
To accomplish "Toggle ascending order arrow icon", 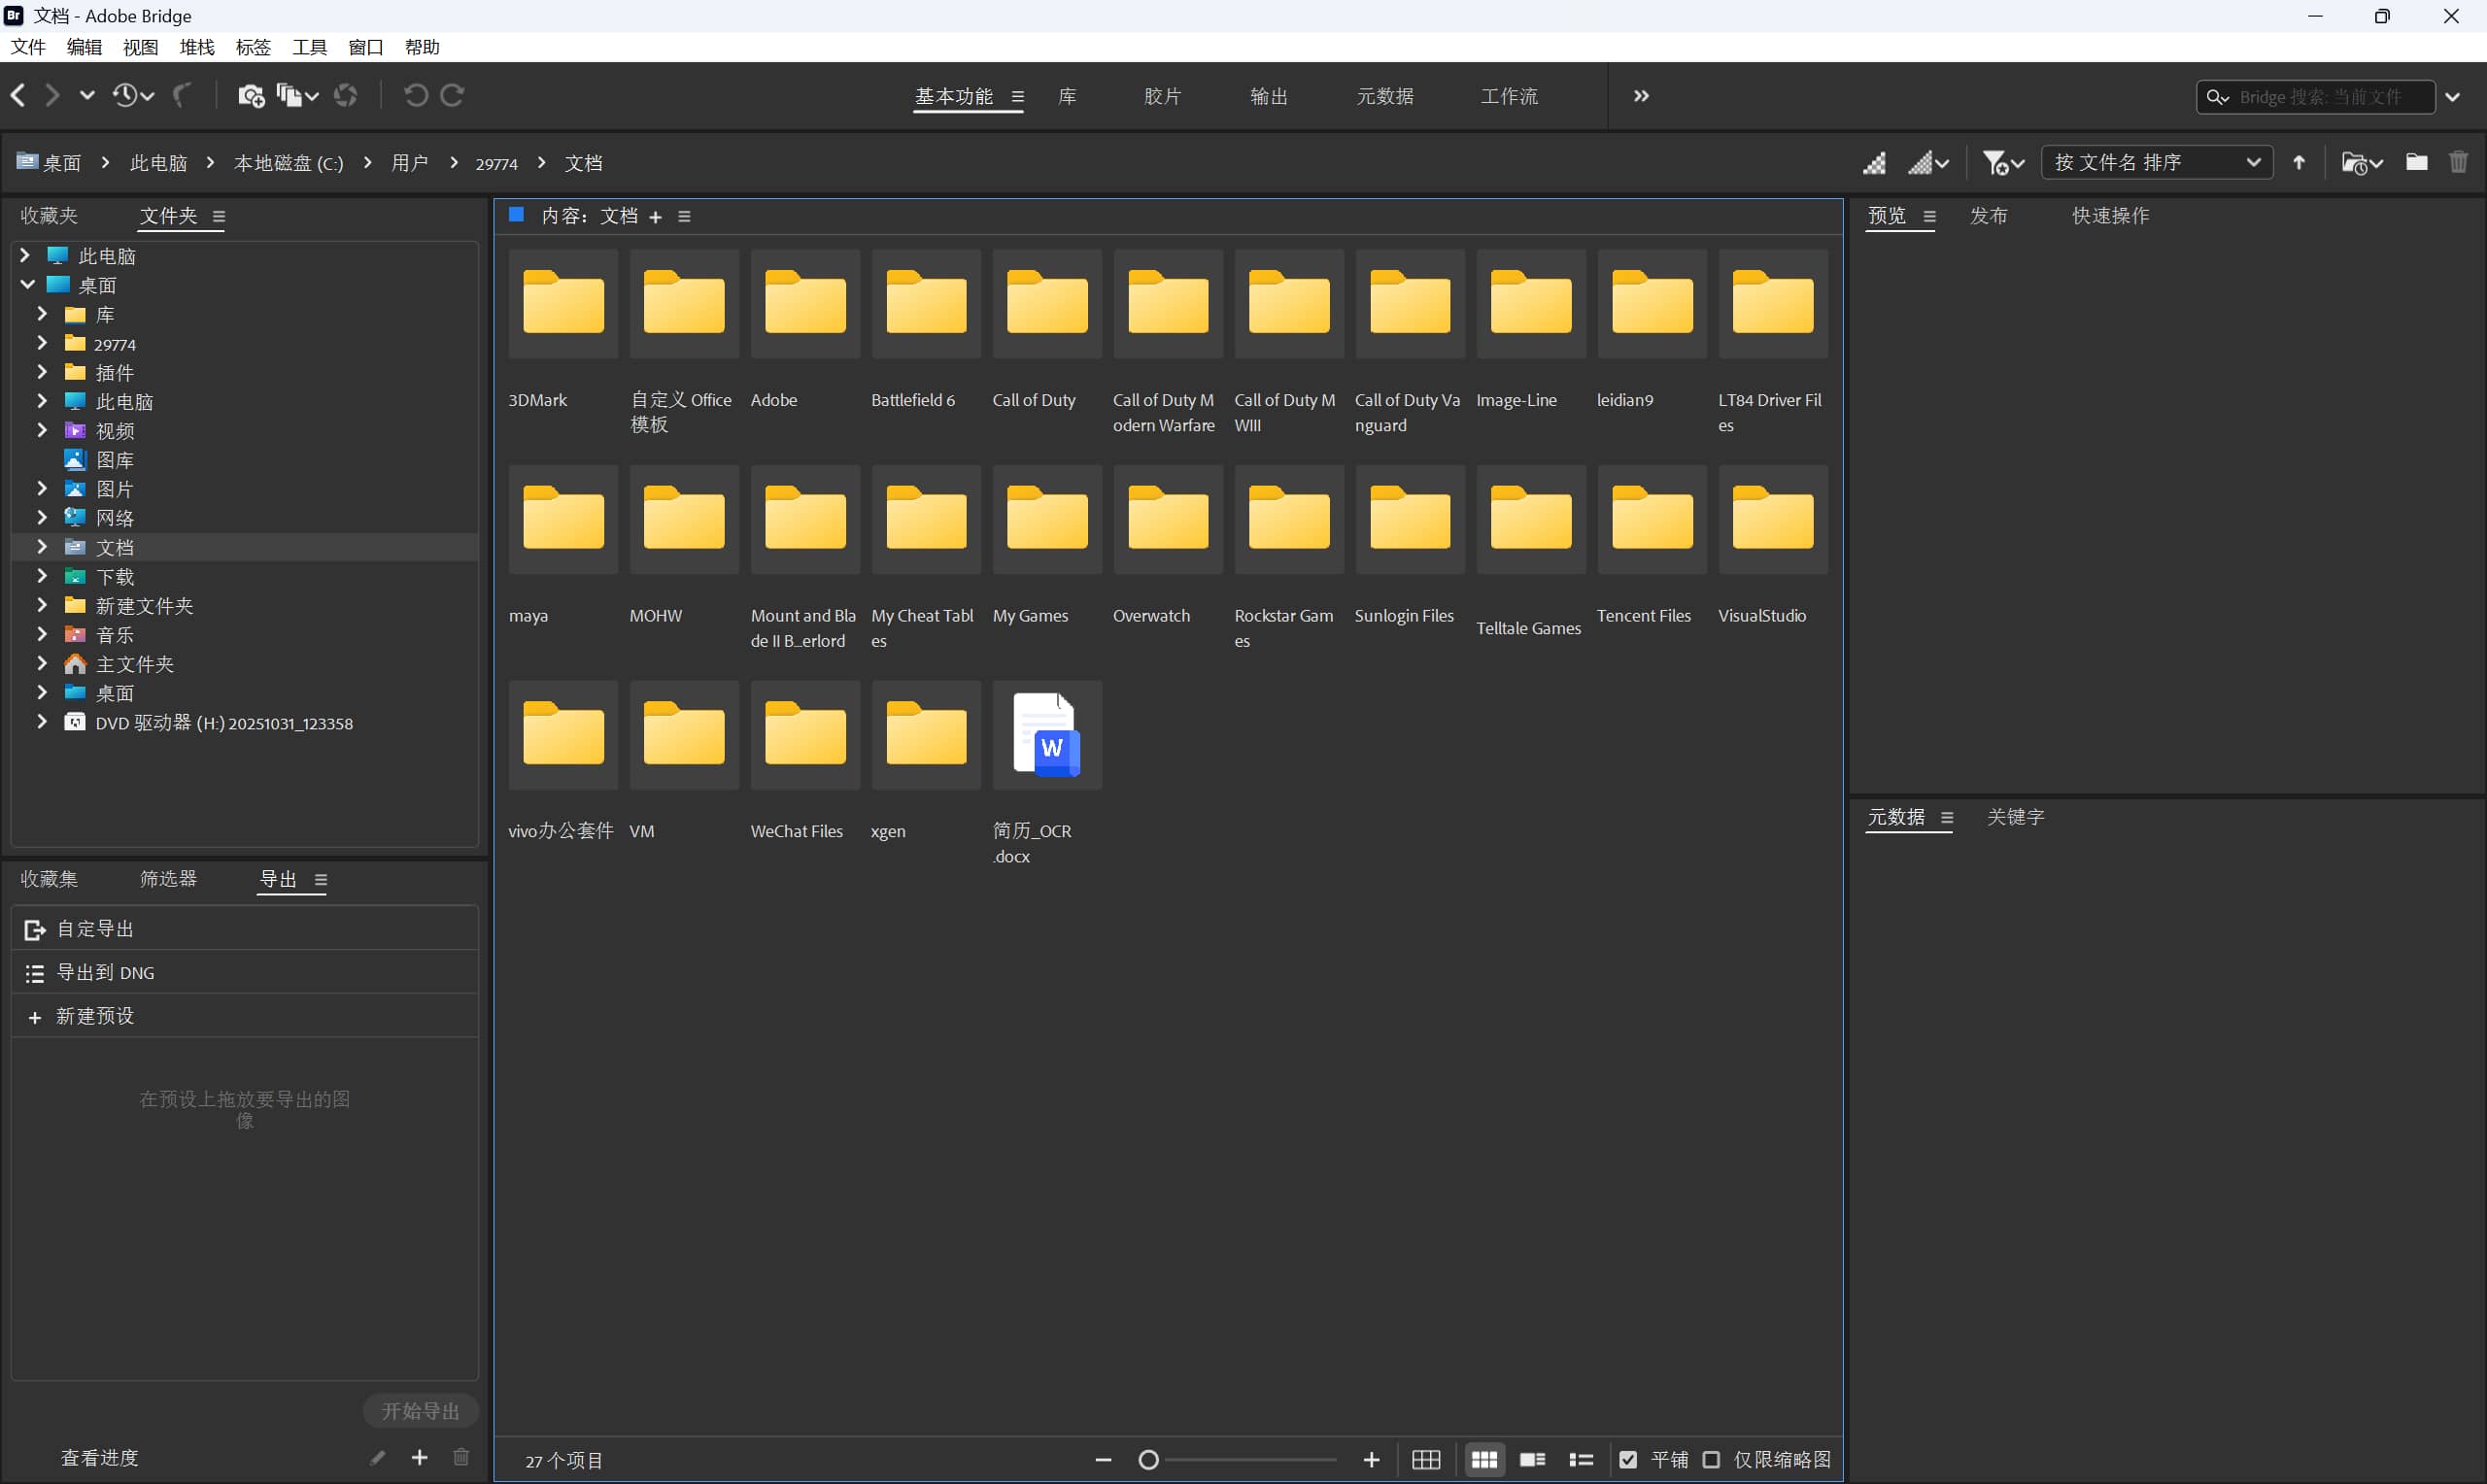I will pos(2299,162).
